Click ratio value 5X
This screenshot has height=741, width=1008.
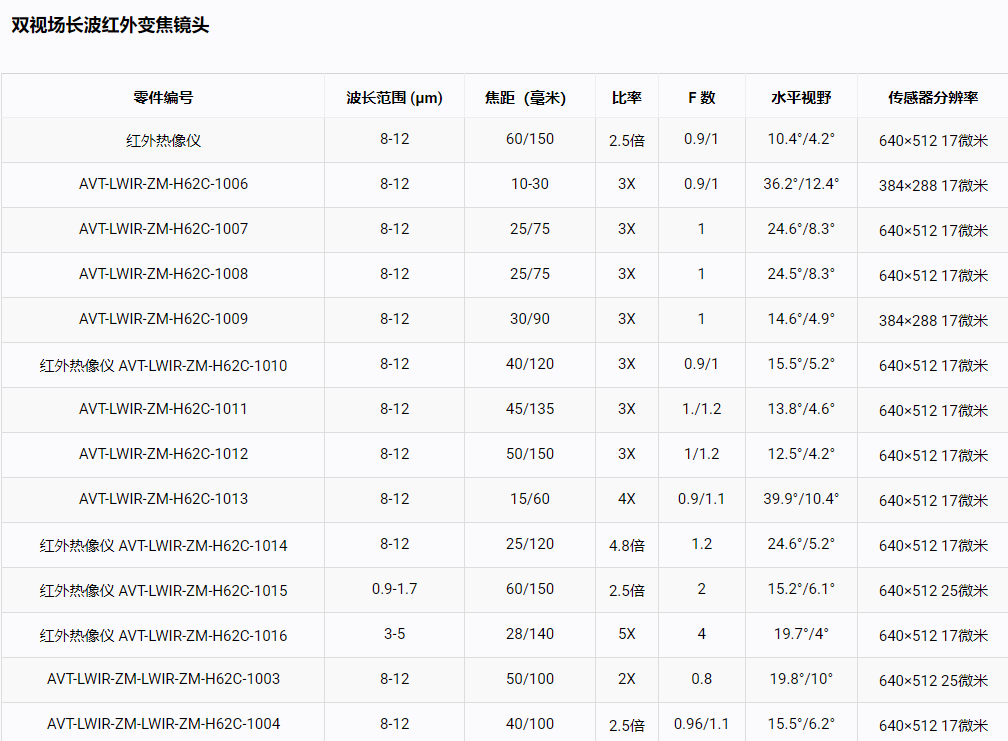(x=627, y=634)
